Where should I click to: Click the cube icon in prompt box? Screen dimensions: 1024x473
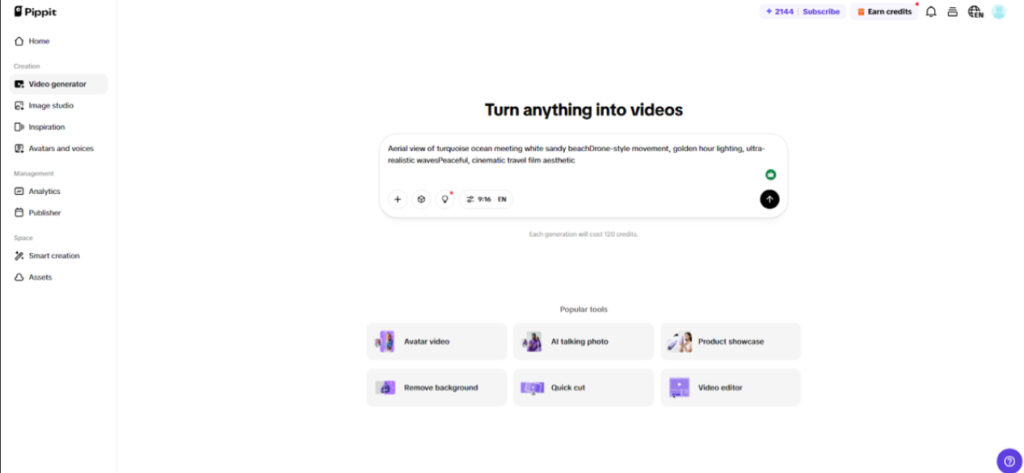coord(421,199)
